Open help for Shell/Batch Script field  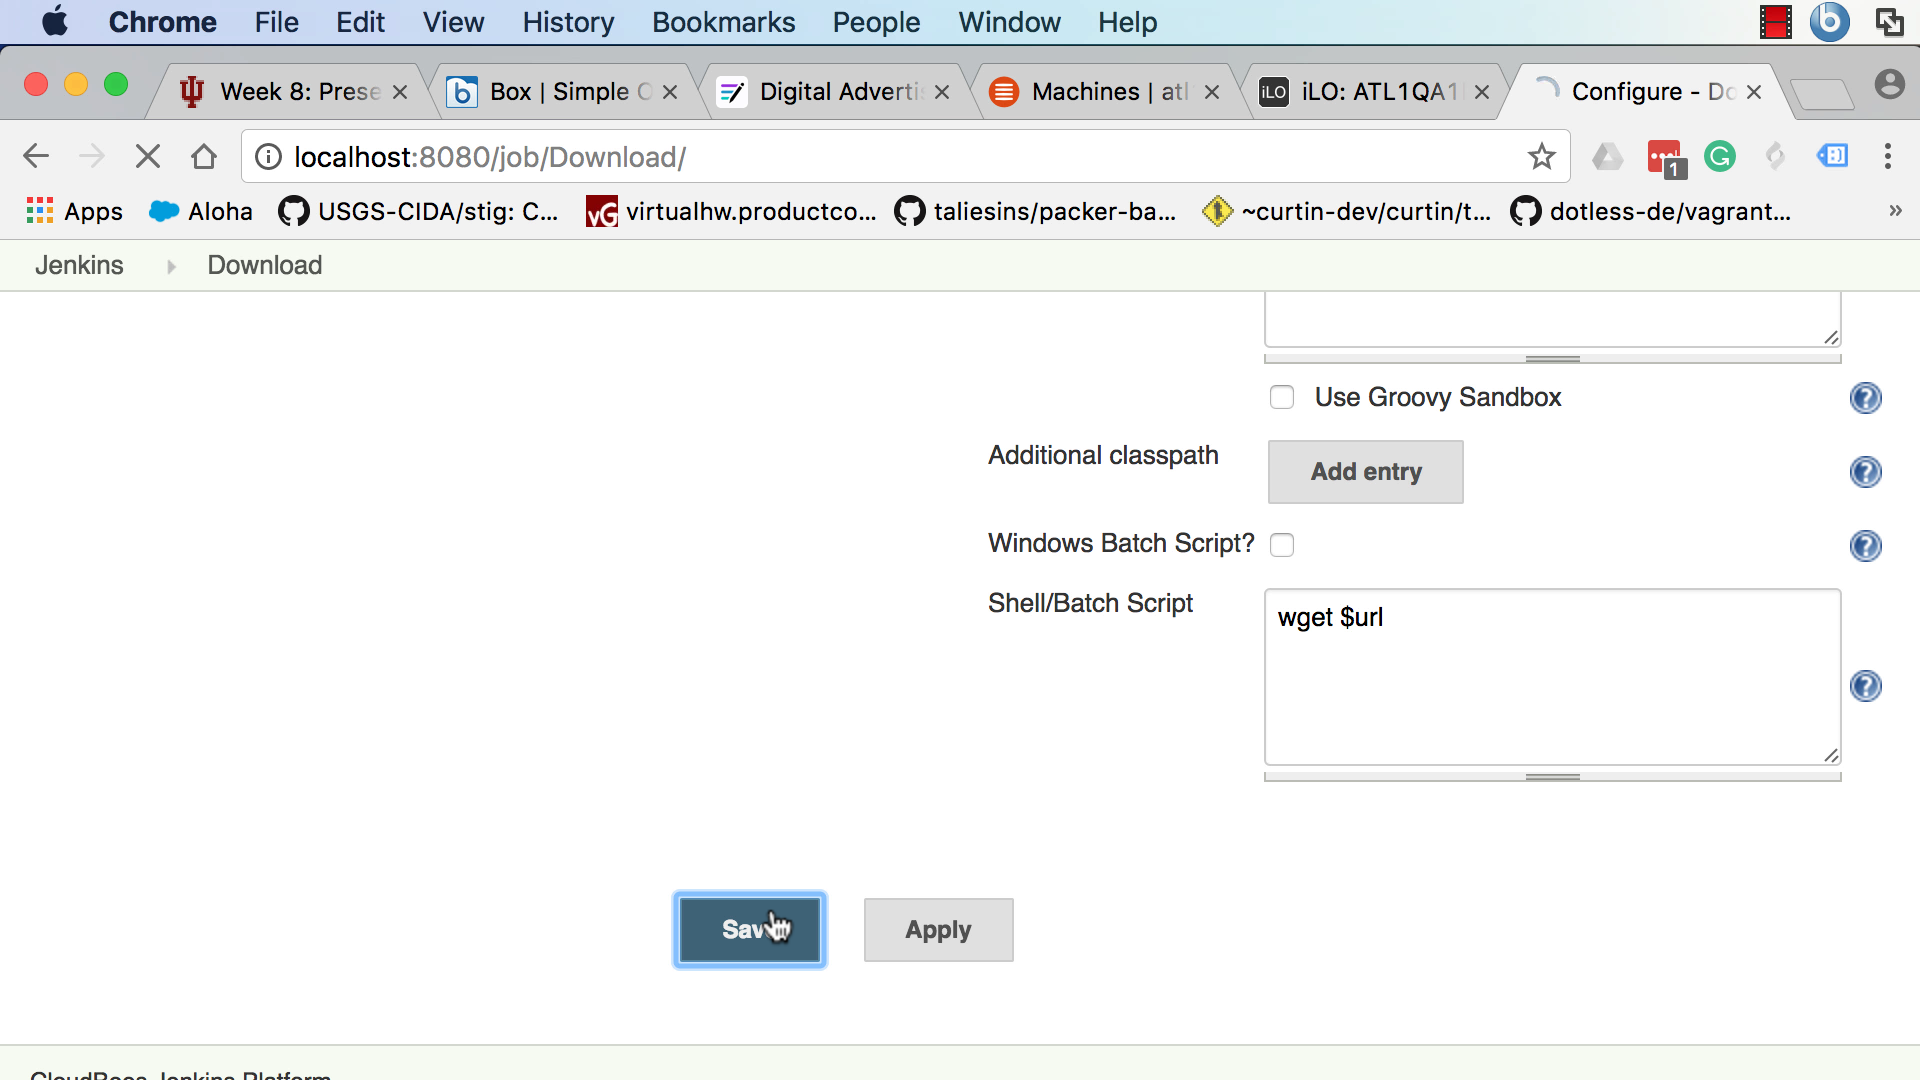coord(1865,686)
